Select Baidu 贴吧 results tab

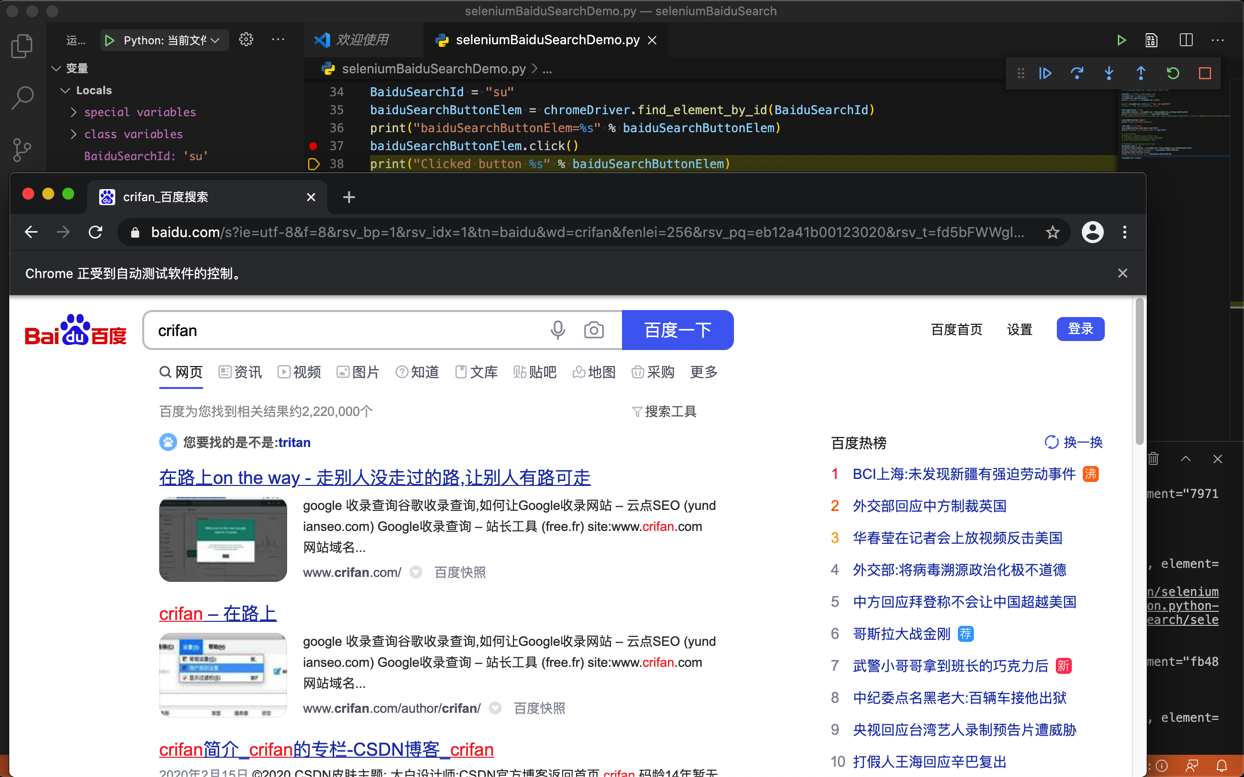(x=535, y=372)
